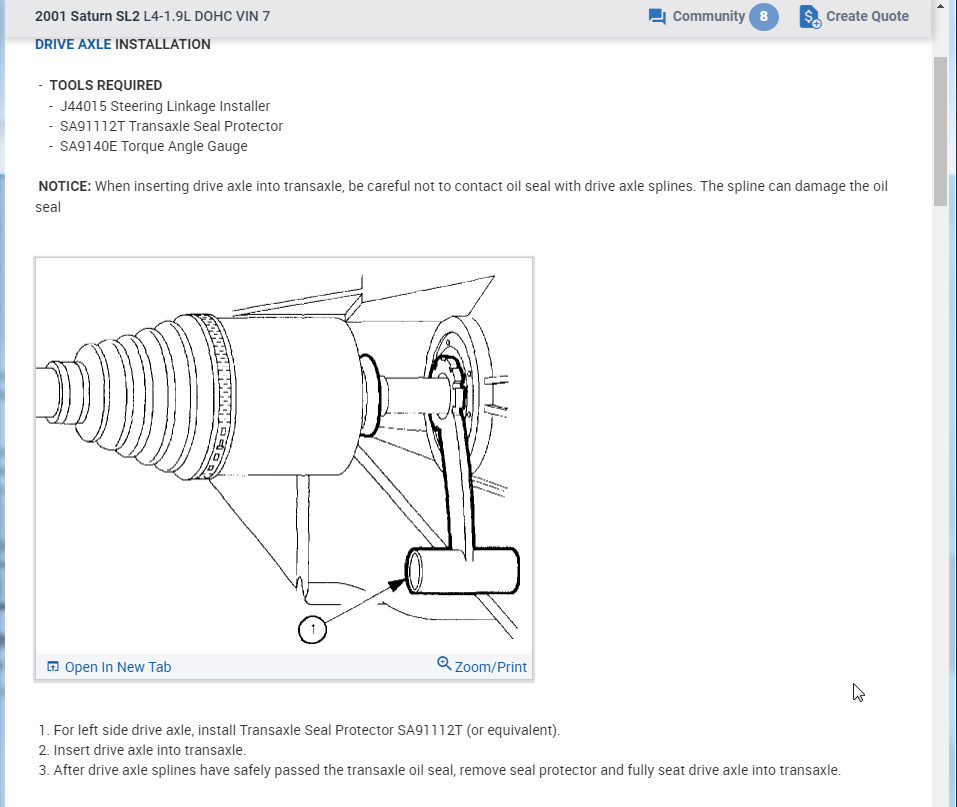Click the vertical scrollbar thumb
This screenshot has width=957, height=807.
pos(940,130)
